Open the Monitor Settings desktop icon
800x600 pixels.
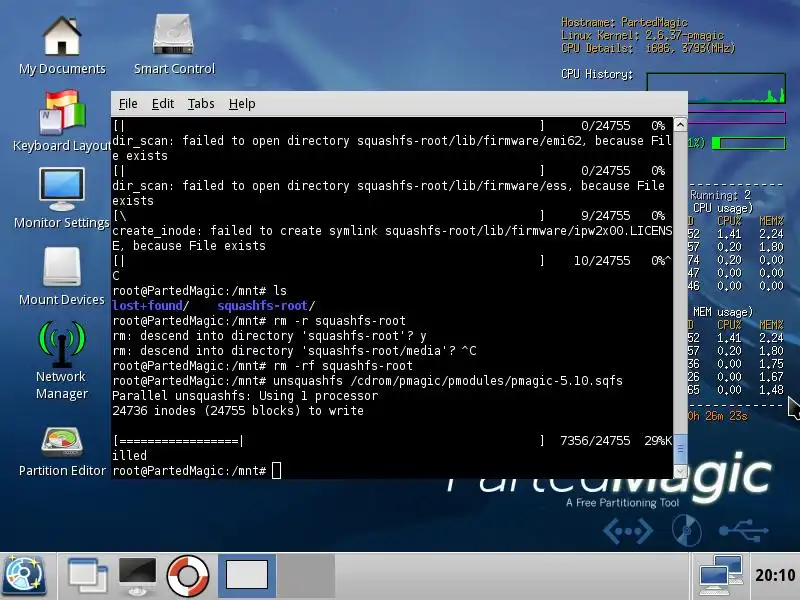(62, 198)
